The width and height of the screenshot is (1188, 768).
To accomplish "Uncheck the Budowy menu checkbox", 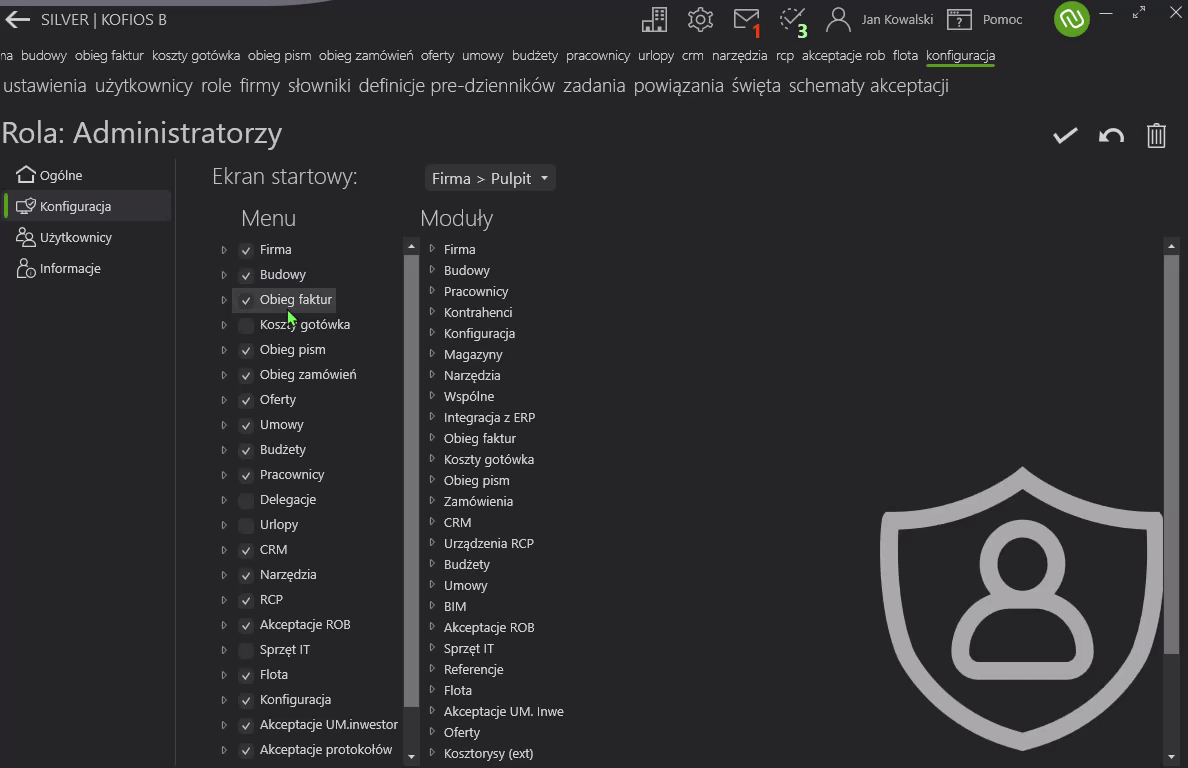I will click(x=245, y=275).
